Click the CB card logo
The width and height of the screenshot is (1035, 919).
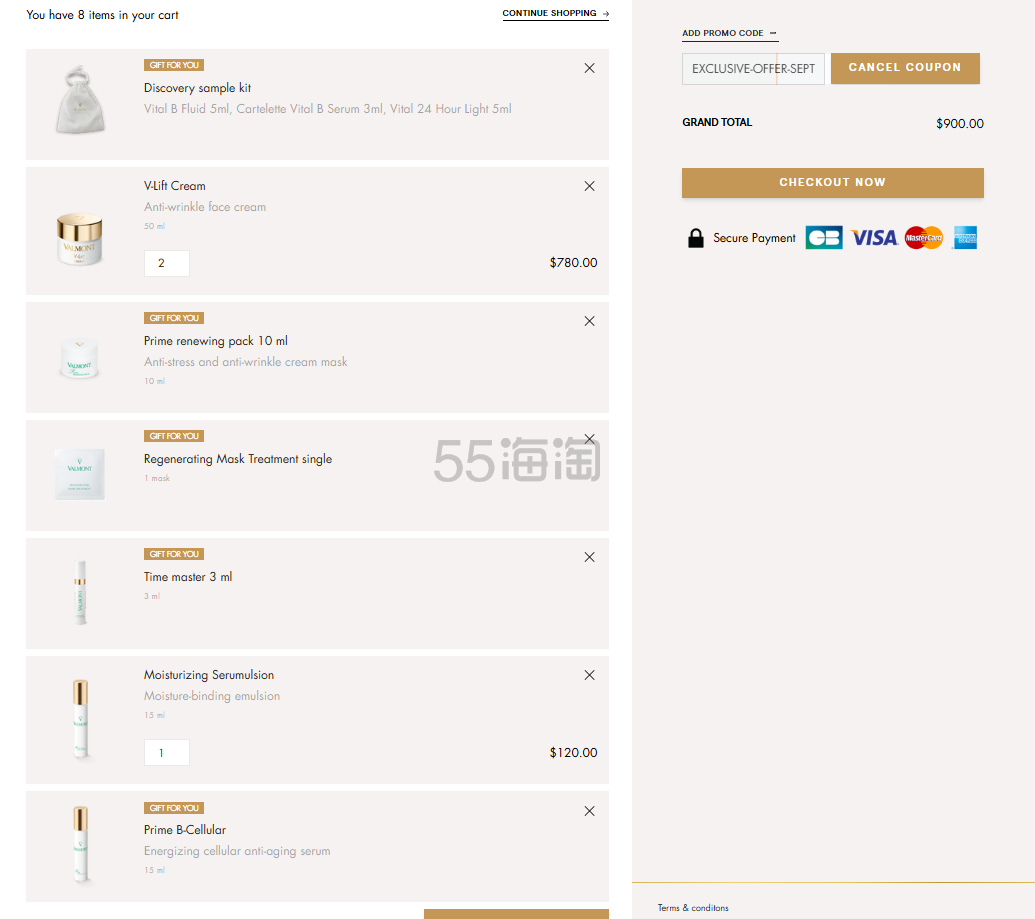(x=824, y=238)
